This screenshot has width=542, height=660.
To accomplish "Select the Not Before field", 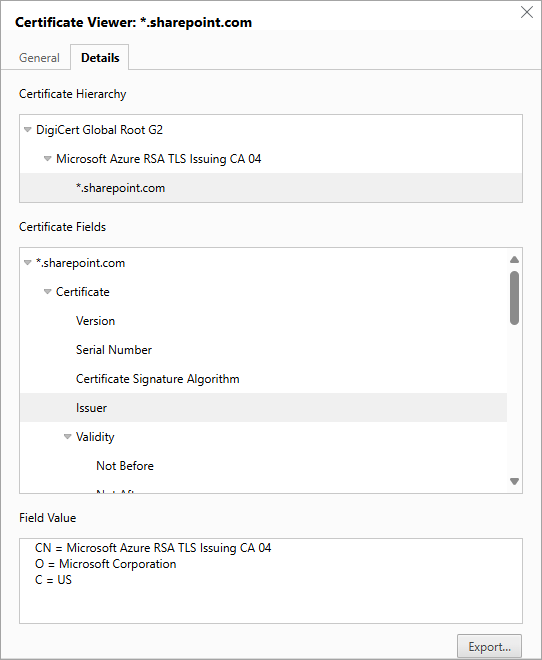I will tap(263, 466).
